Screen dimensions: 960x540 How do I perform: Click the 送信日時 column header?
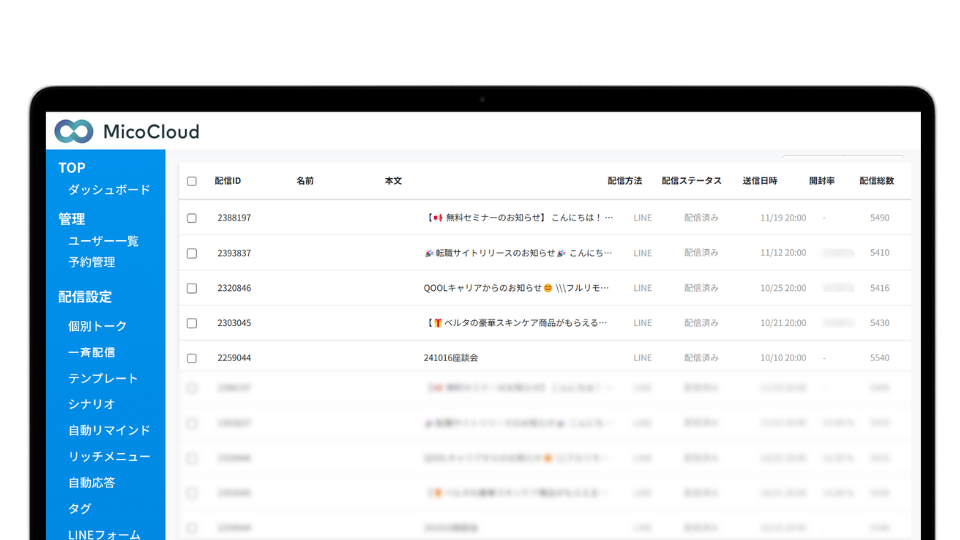coord(760,181)
